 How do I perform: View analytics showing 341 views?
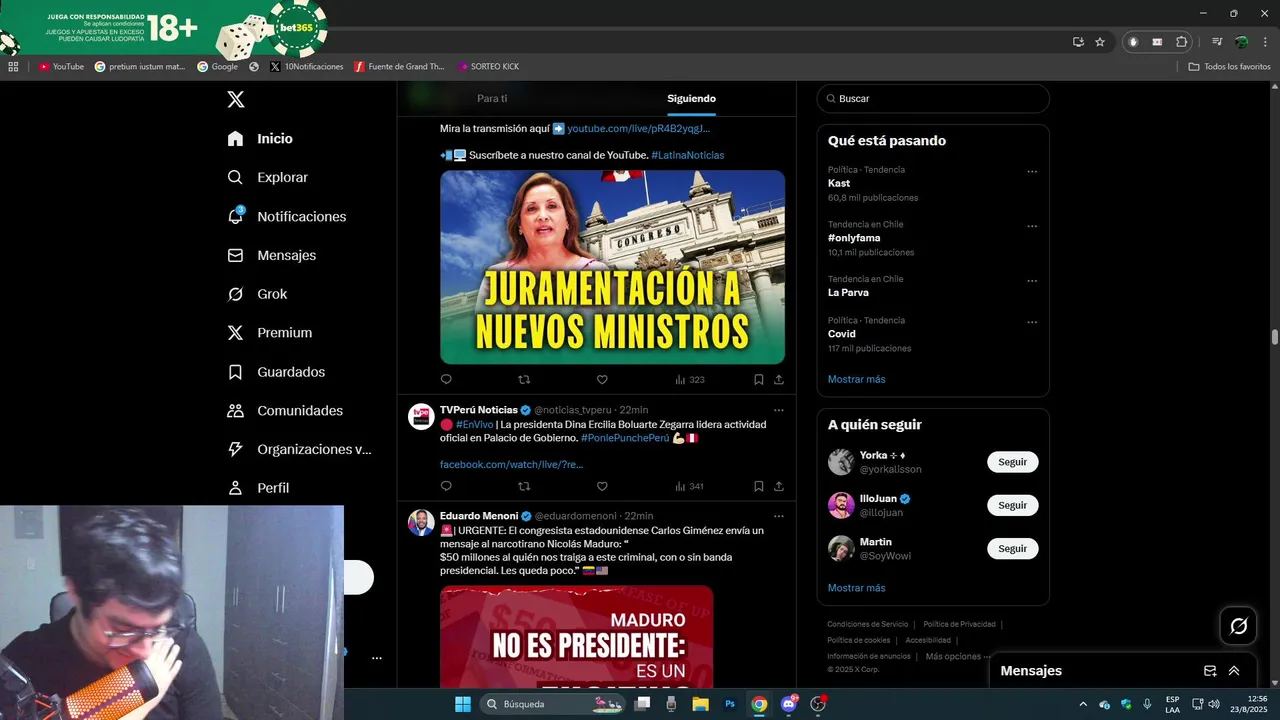[x=690, y=486]
